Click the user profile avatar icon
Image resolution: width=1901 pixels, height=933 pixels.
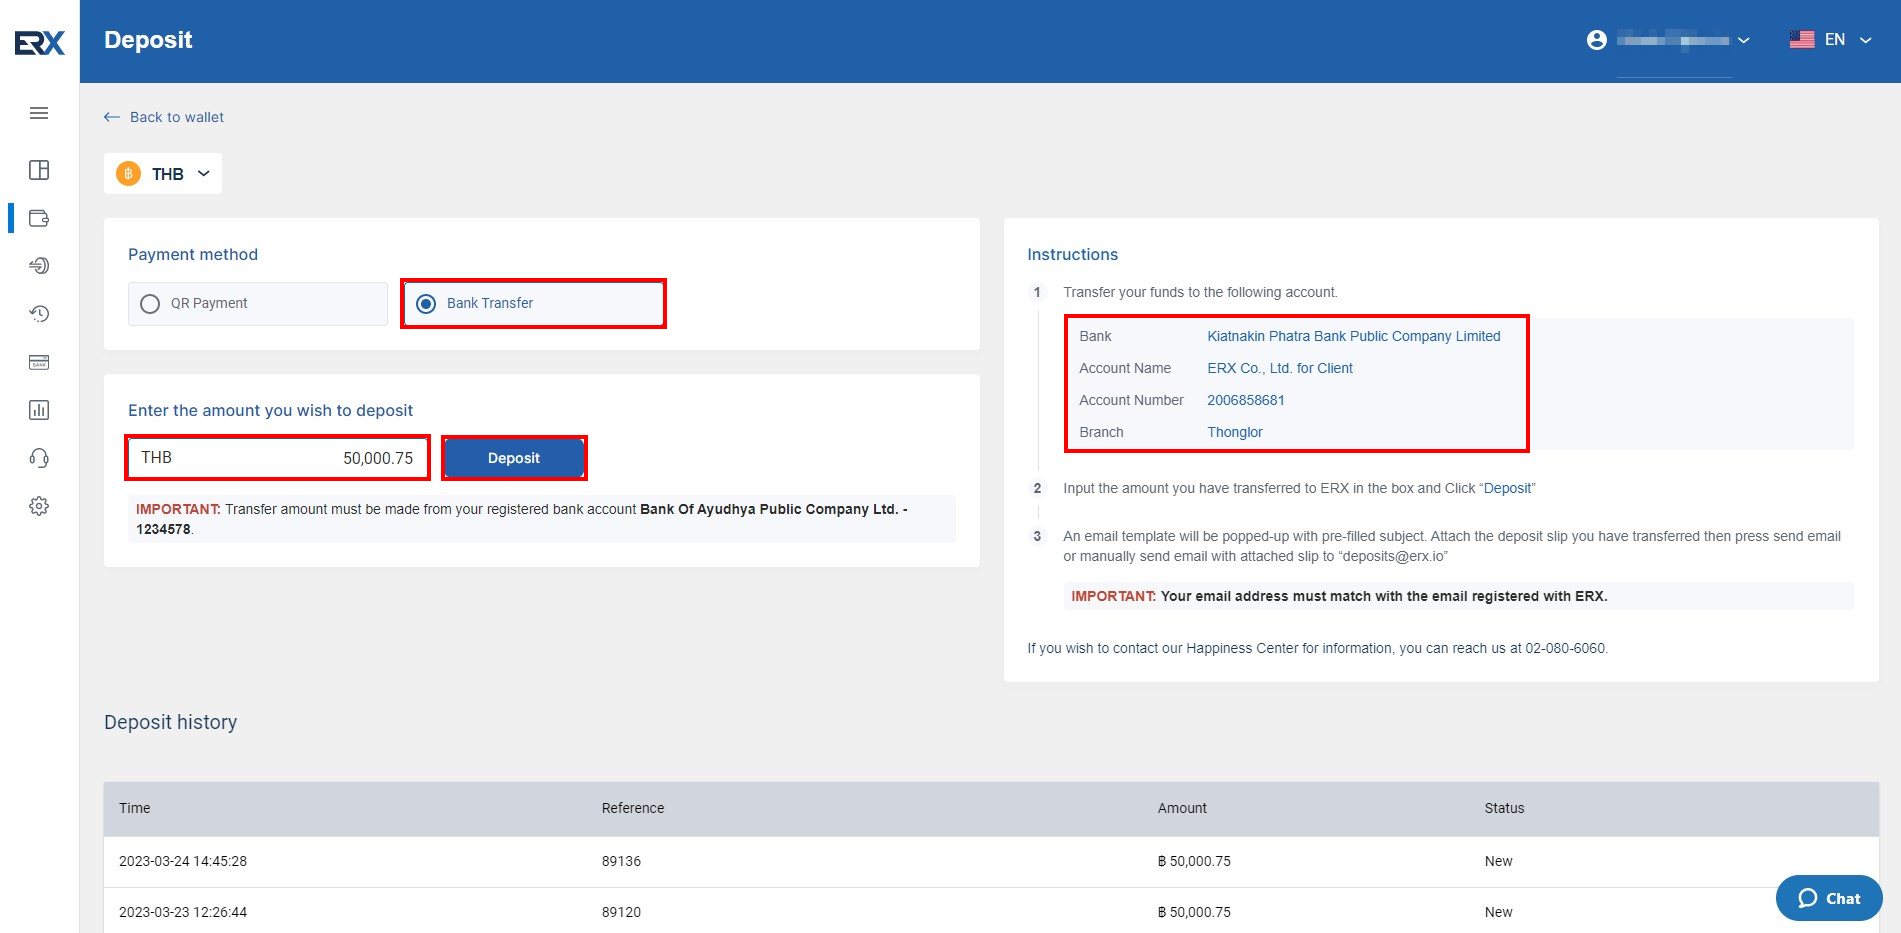click(1597, 40)
